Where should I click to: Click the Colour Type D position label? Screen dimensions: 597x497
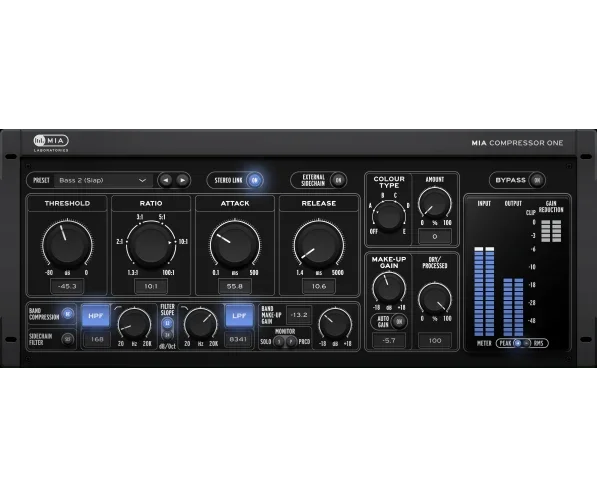[408, 206]
